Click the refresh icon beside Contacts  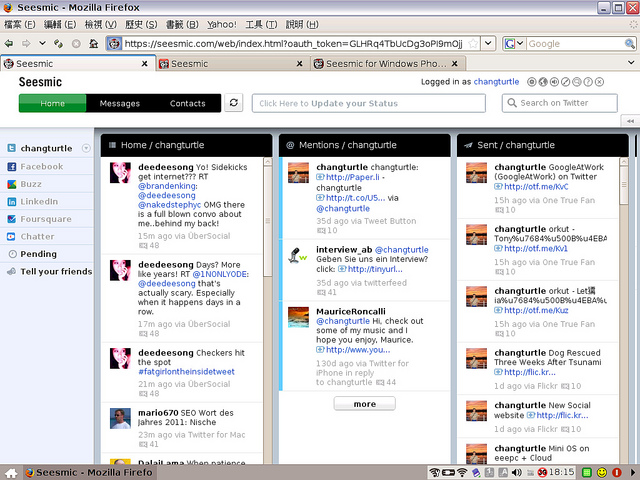click(x=233, y=103)
